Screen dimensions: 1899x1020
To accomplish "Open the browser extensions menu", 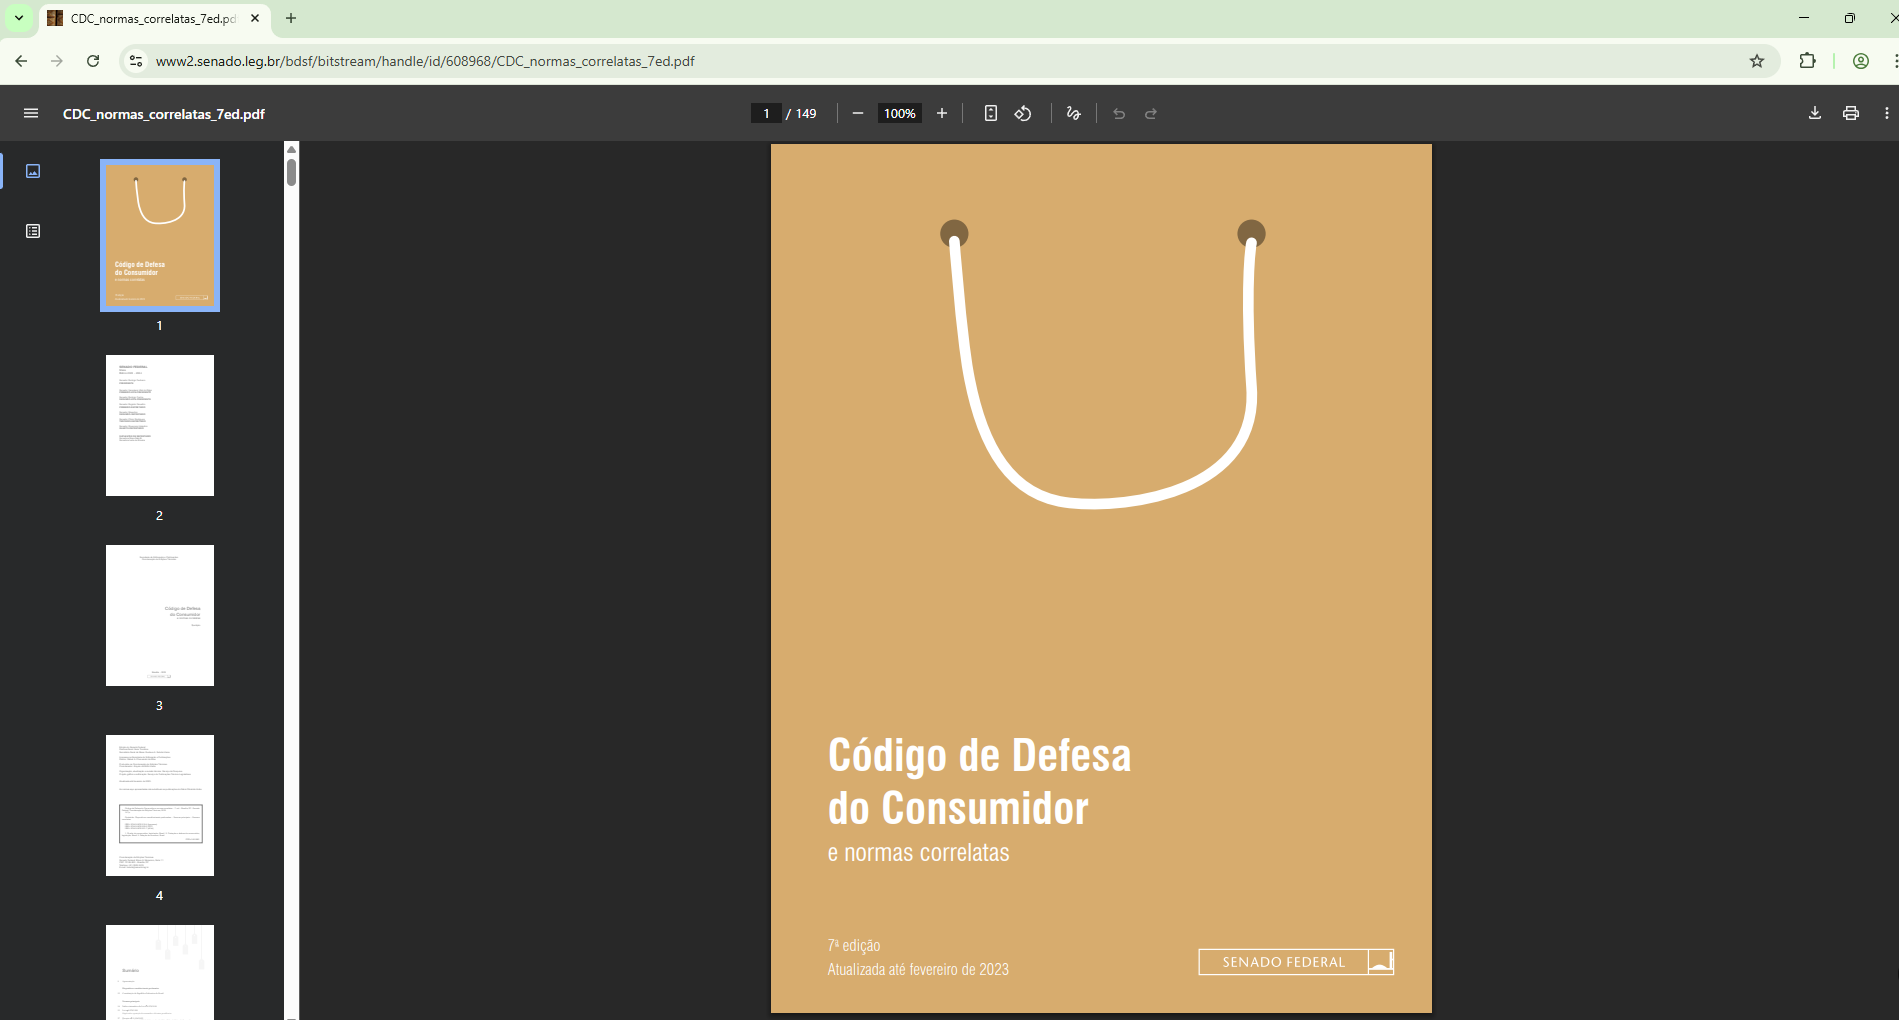I will coord(1807,61).
